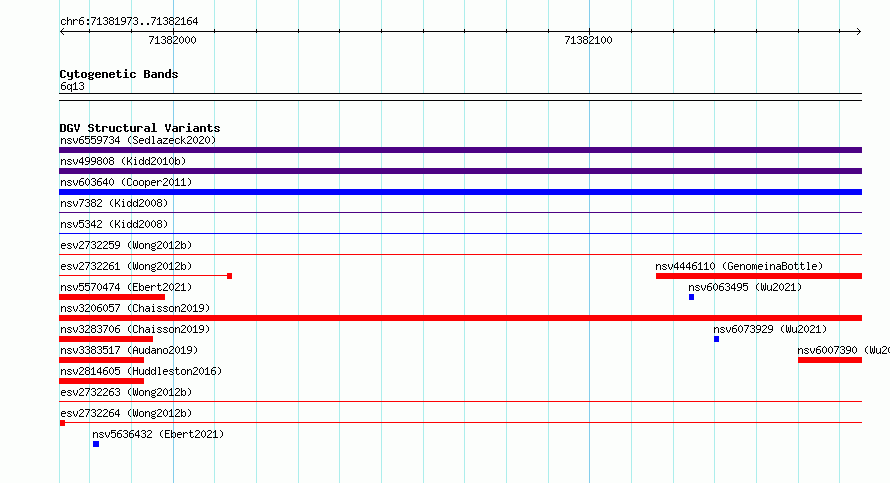
Task: Click the esv2732261 (Wong2012b) label
Action: click(x=126, y=266)
